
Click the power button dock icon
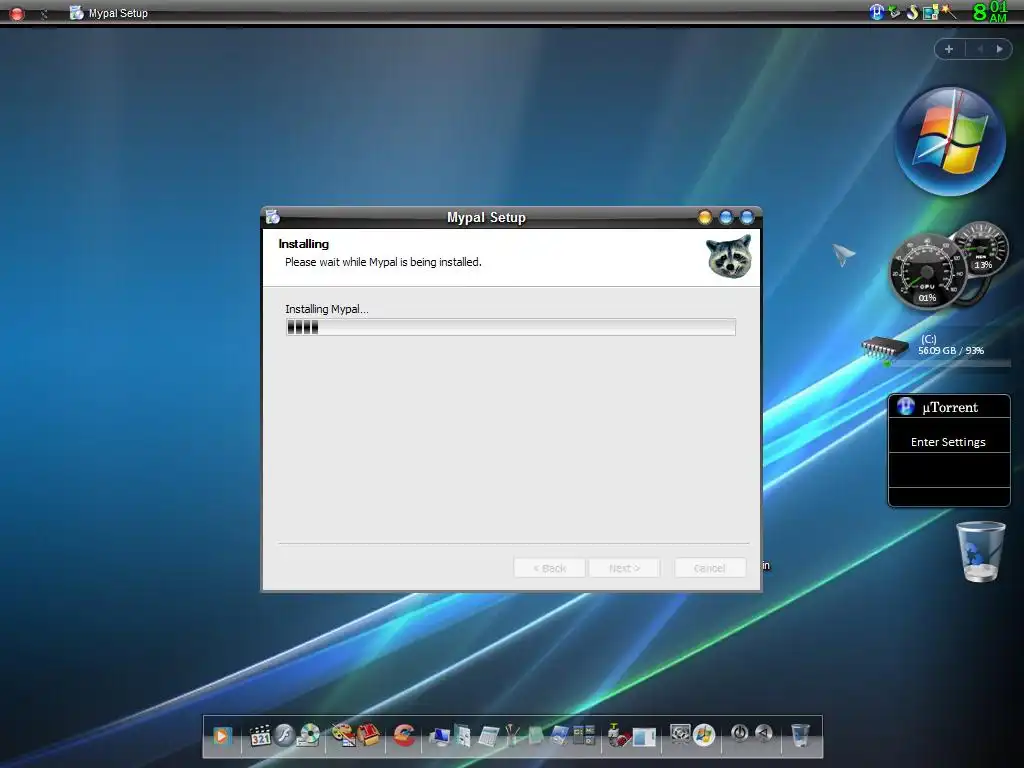coord(739,733)
